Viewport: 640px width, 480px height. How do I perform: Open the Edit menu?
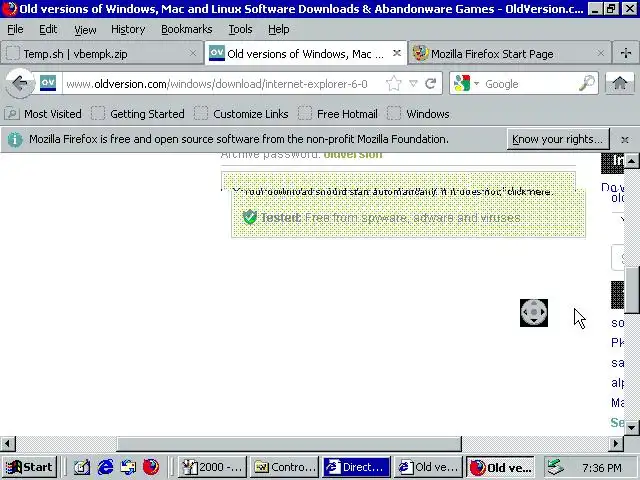coord(48,29)
